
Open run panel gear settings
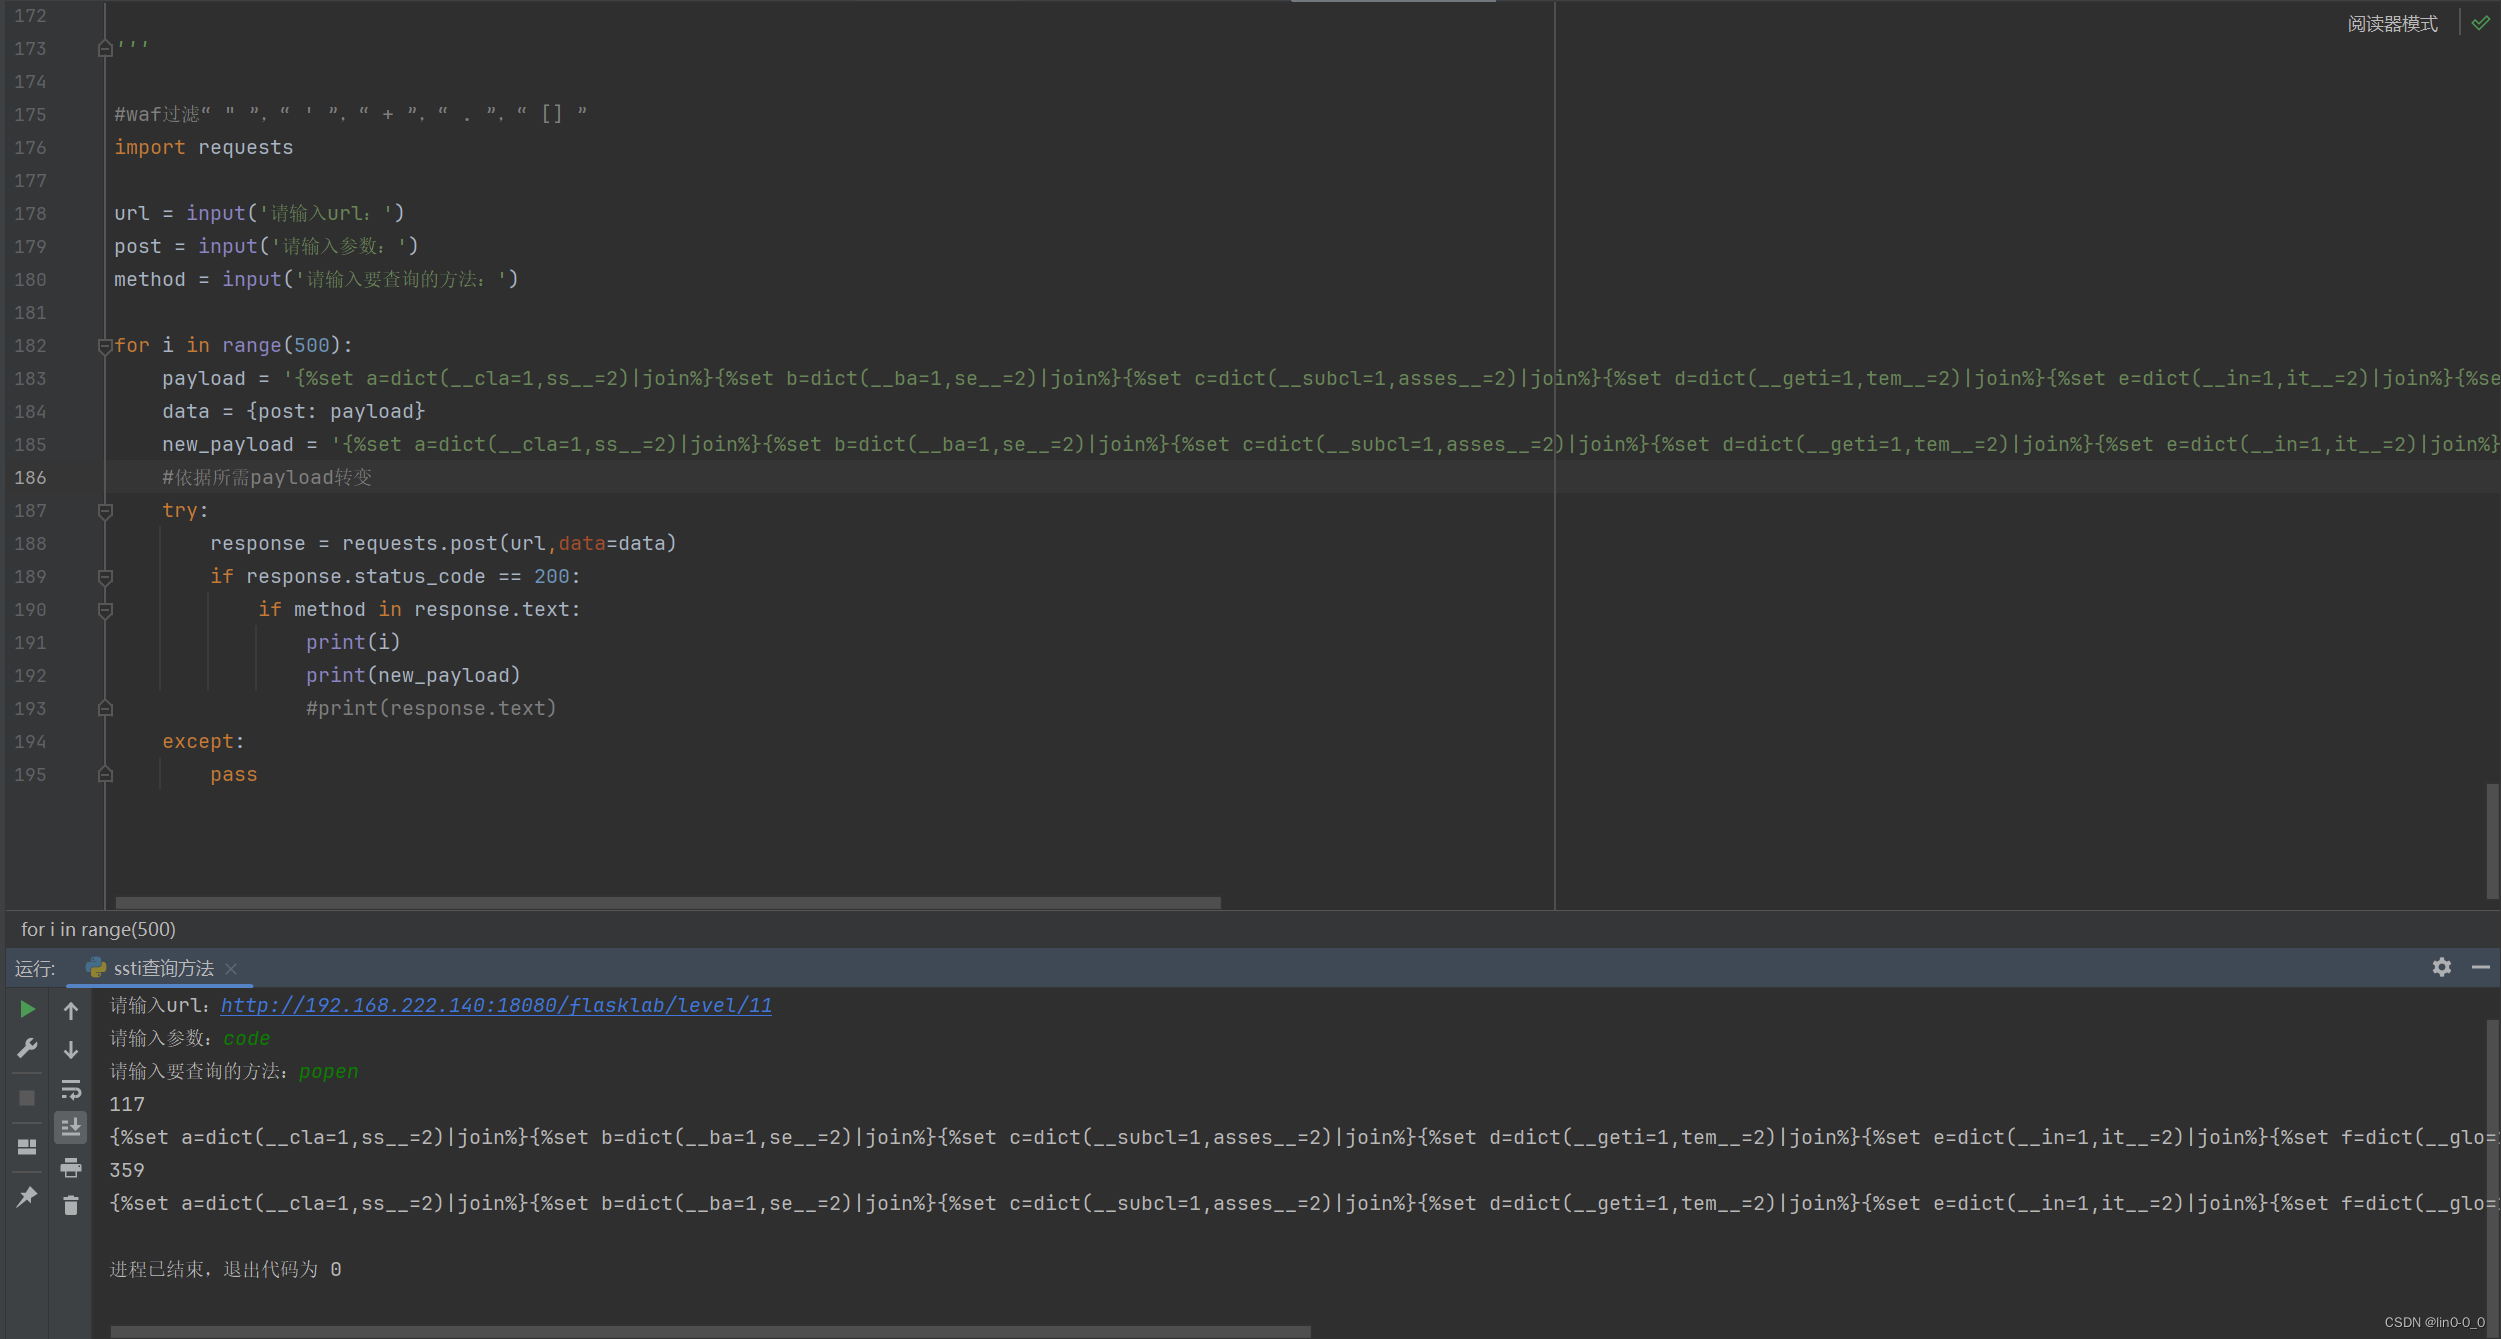point(2441,967)
